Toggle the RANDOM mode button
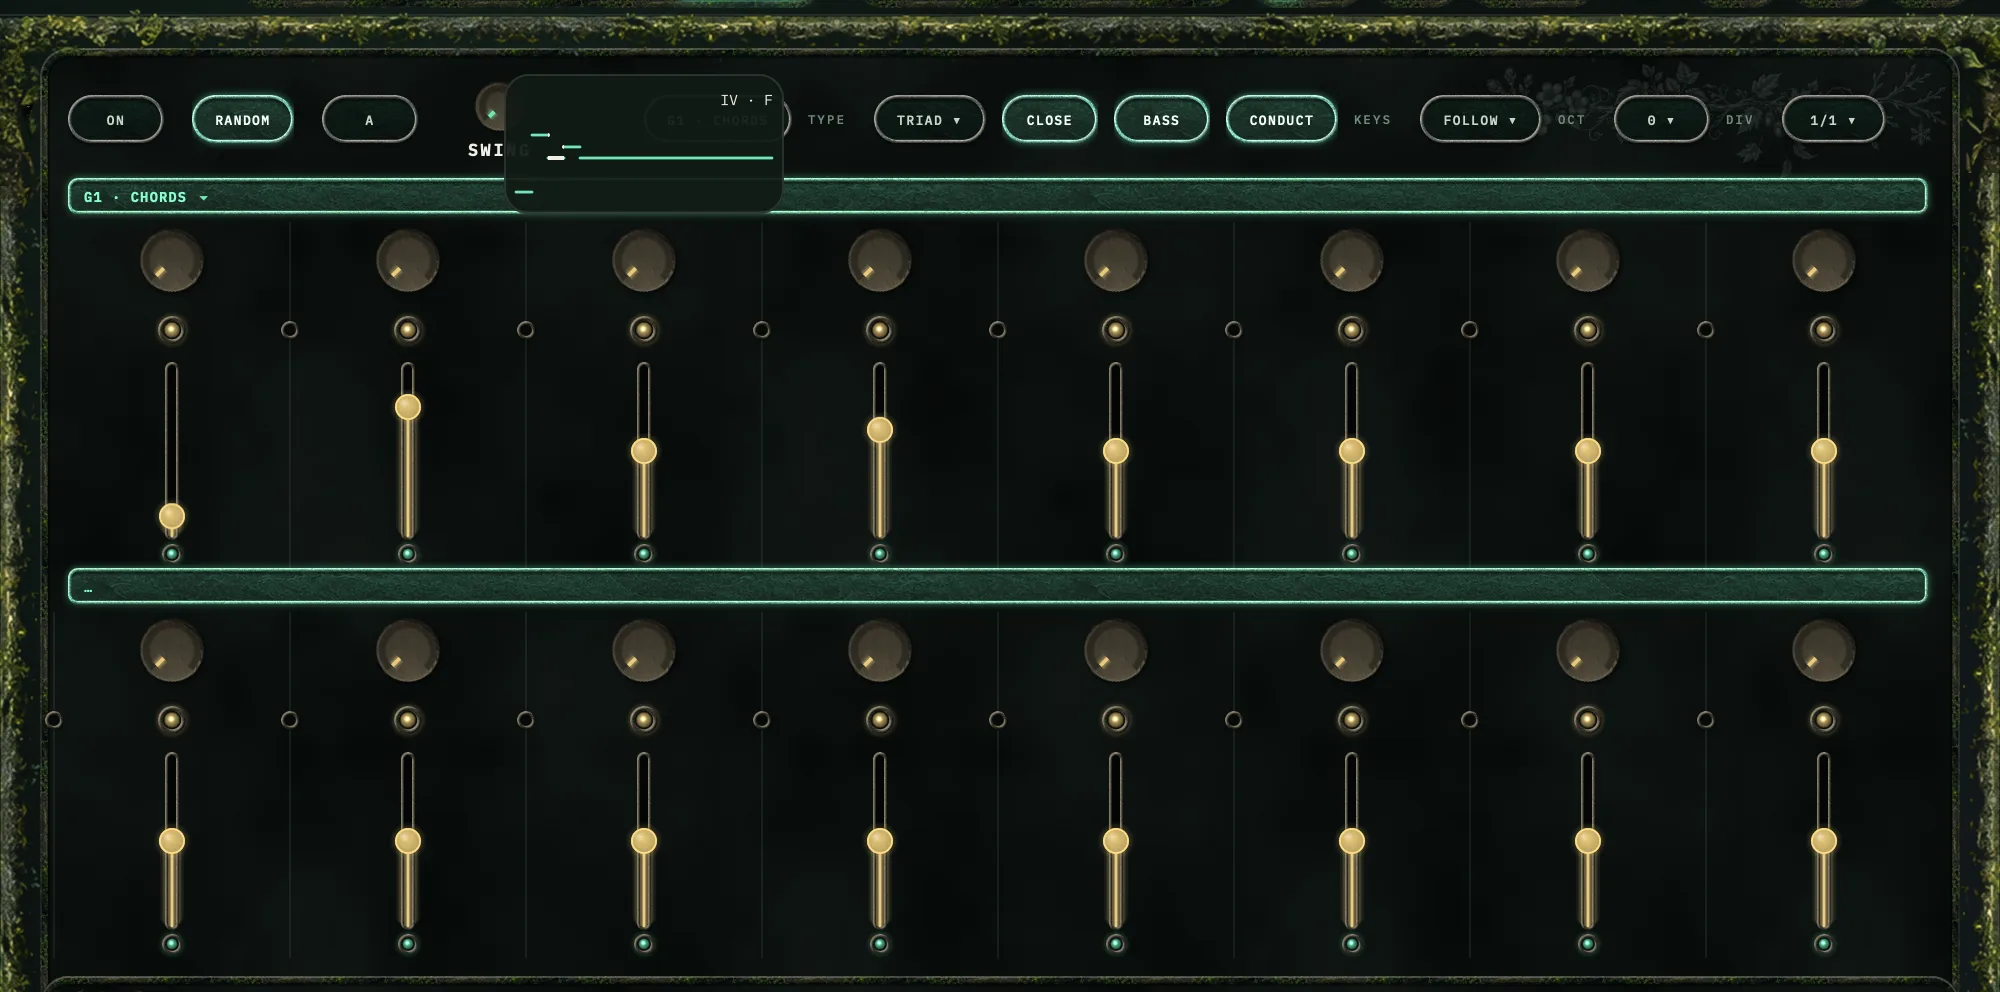Viewport: 2000px width, 992px height. [242, 119]
